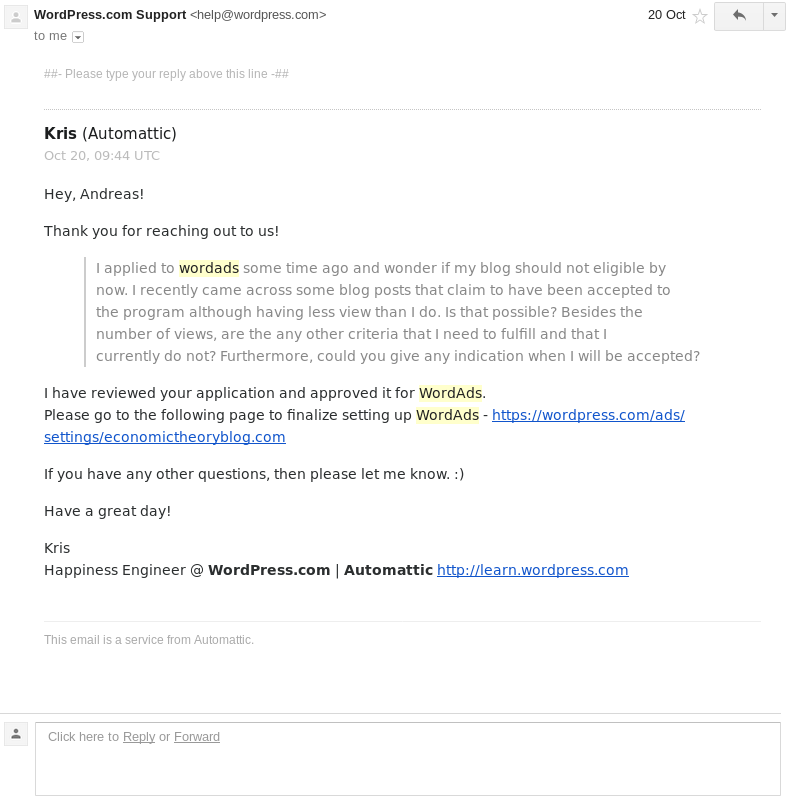Click the 20 Oct date label

tap(666, 15)
